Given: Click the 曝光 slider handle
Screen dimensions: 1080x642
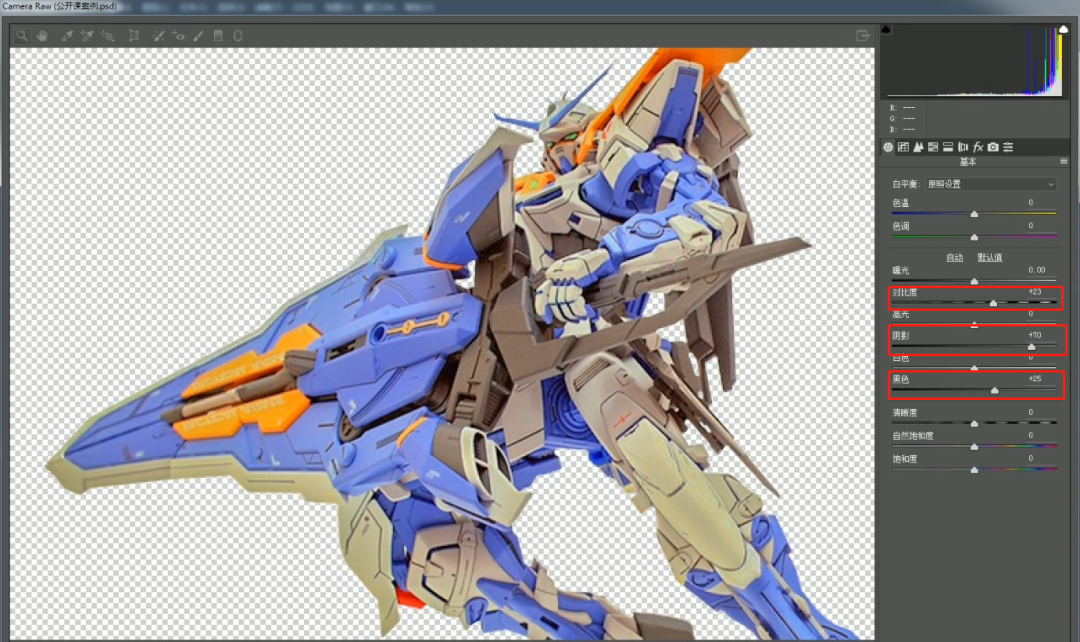Looking at the screenshot, I should tap(974, 281).
